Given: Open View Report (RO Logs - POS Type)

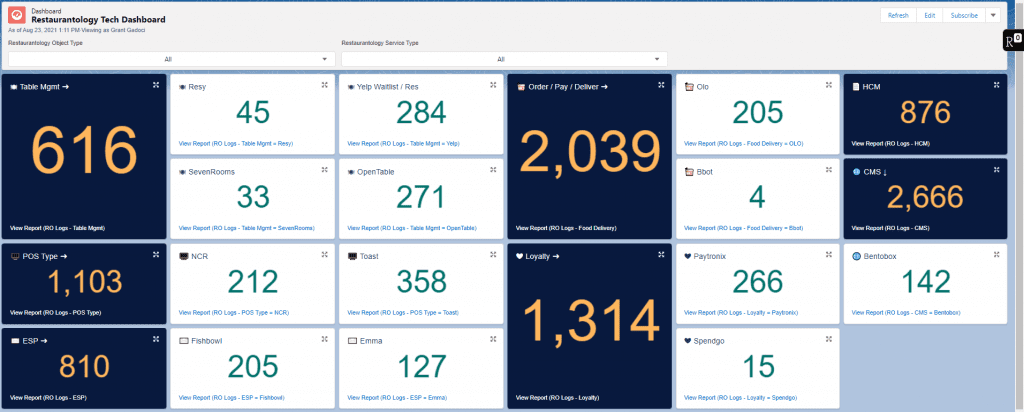Looking at the screenshot, I should pyautogui.click(x=56, y=313).
